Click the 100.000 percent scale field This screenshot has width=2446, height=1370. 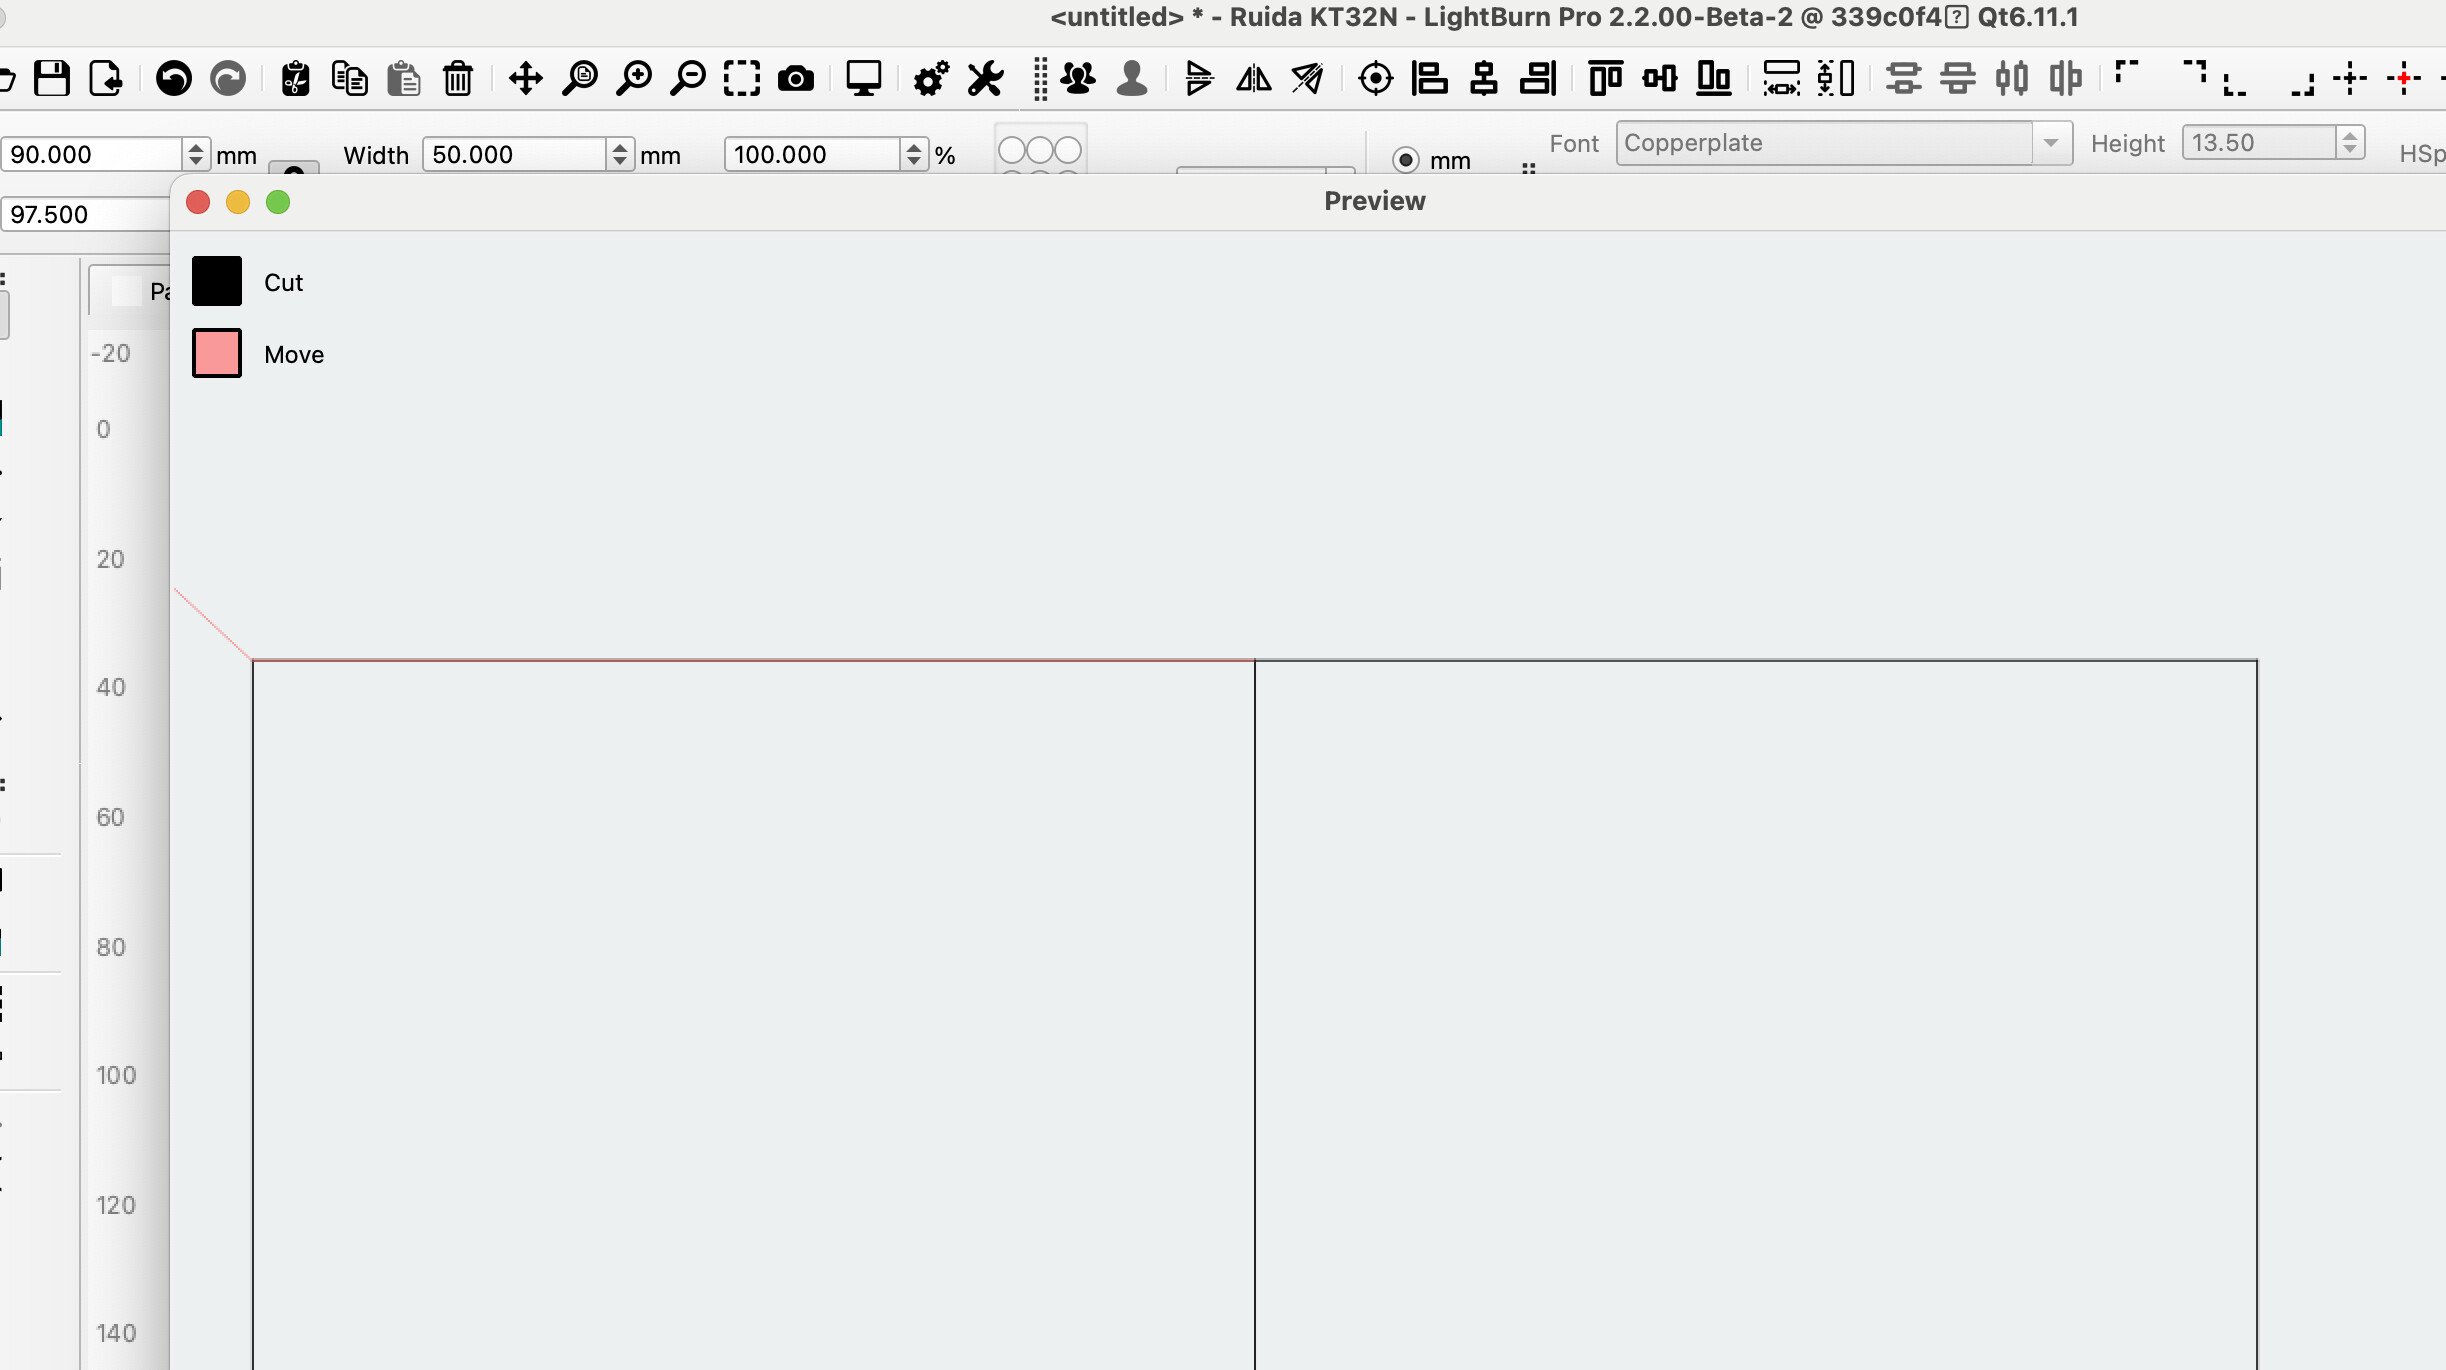[x=813, y=154]
